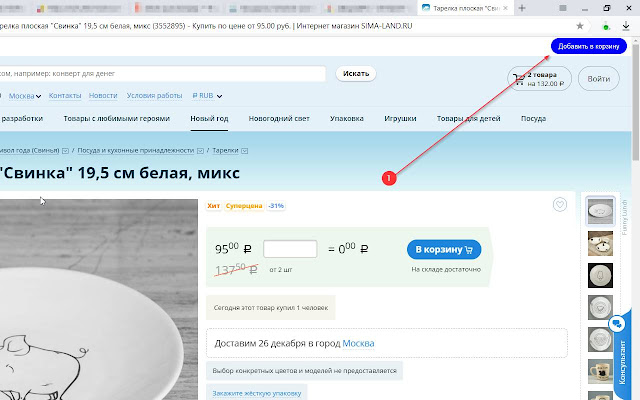Open browser downloads arrow icon

[x=626, y=26]
